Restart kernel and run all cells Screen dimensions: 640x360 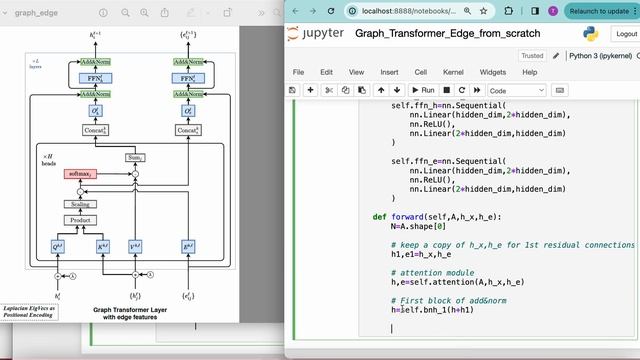(477, 90)
